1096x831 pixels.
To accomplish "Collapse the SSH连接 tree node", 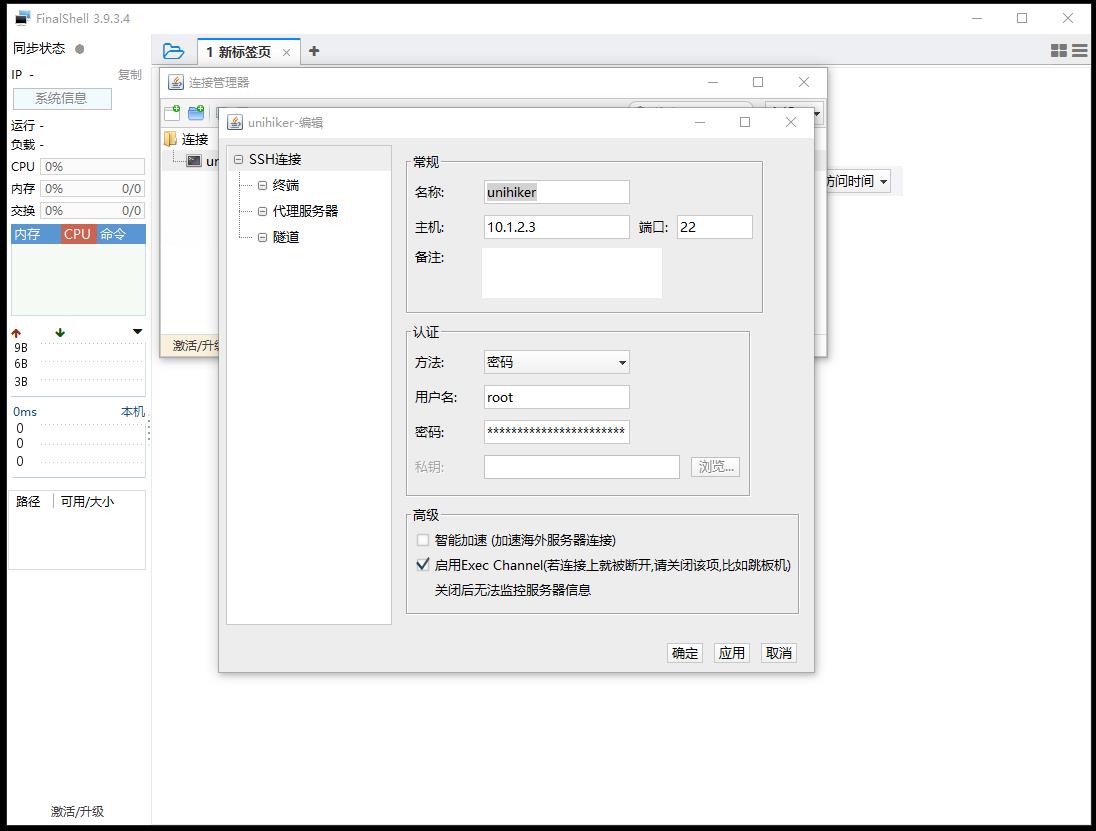I will click(238, 159).
